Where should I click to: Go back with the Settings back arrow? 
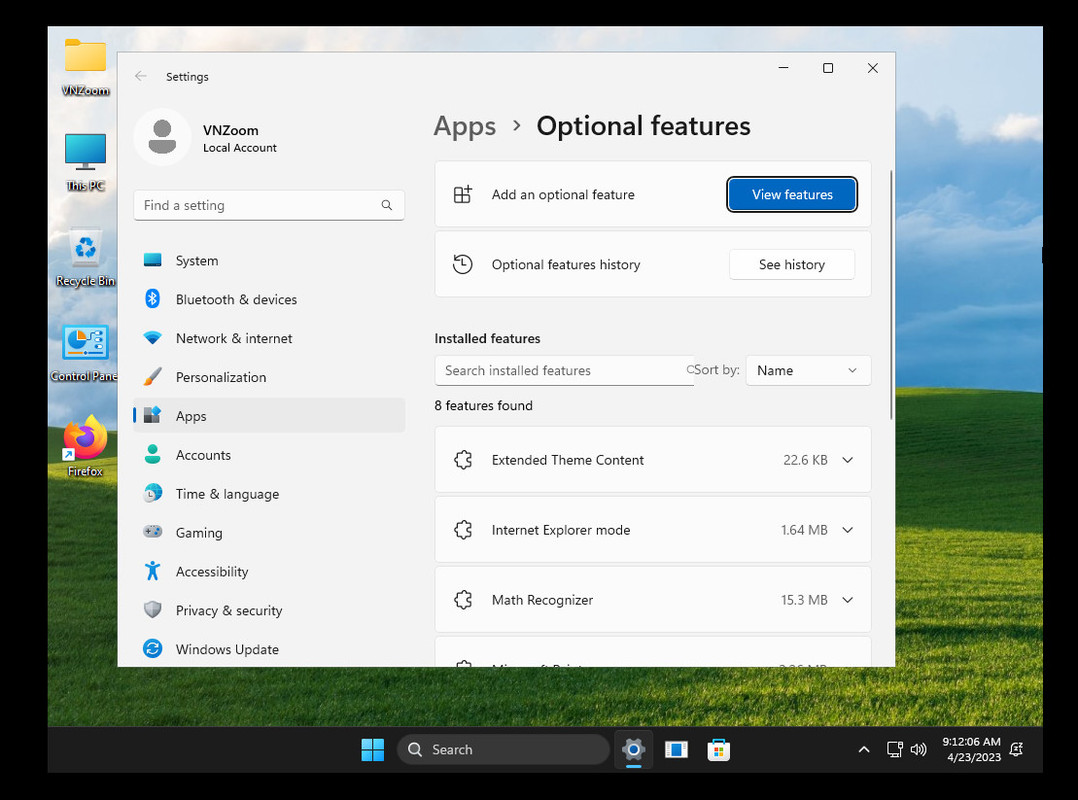tap(141, 76)
